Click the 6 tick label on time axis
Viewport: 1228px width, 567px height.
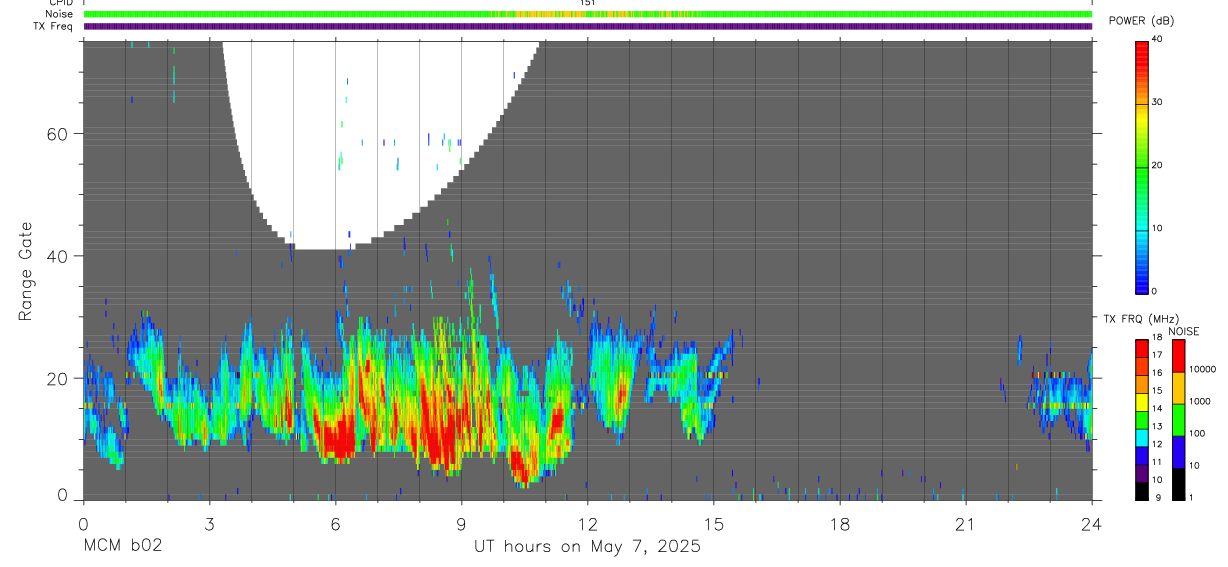tap(335, 524)
